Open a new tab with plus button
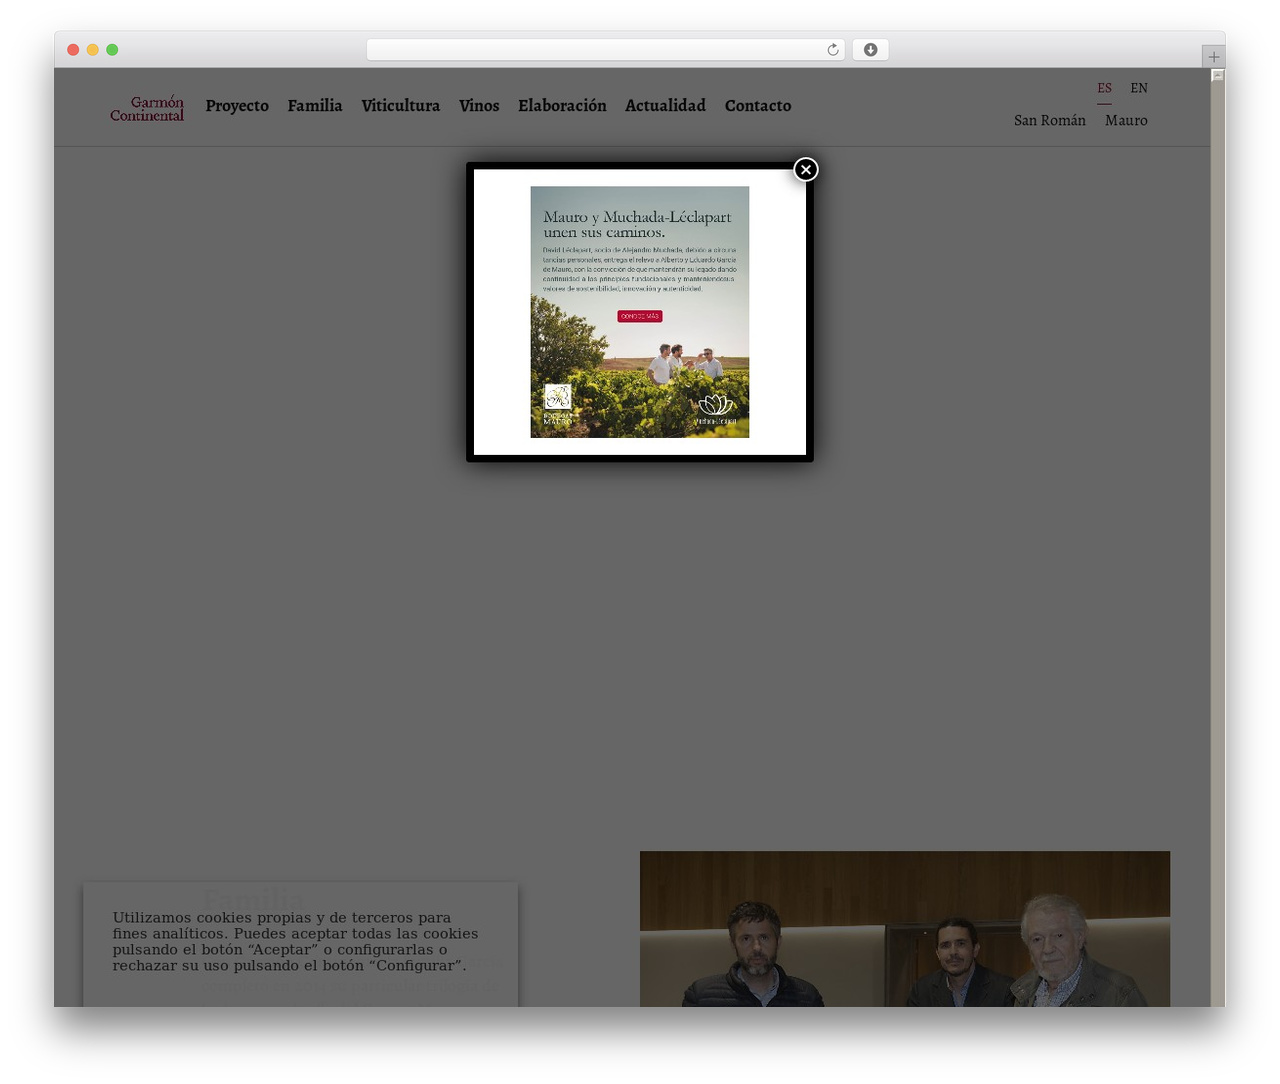The image size is (1280, 1084). (1214, 57)
